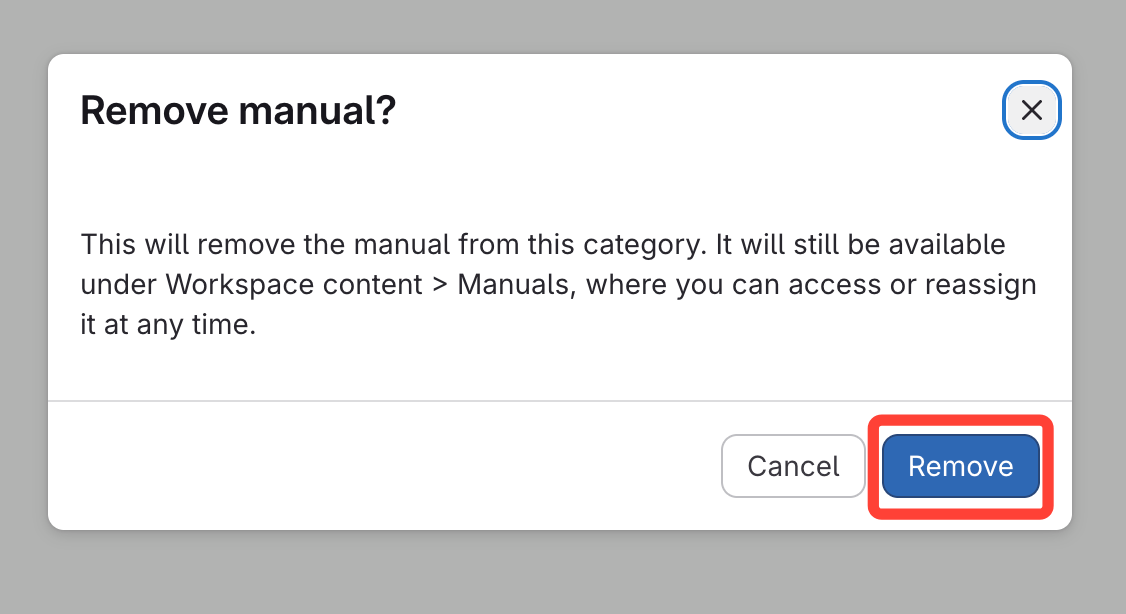
Task: Abort the removal via Cancel
Action: point(793,466)
